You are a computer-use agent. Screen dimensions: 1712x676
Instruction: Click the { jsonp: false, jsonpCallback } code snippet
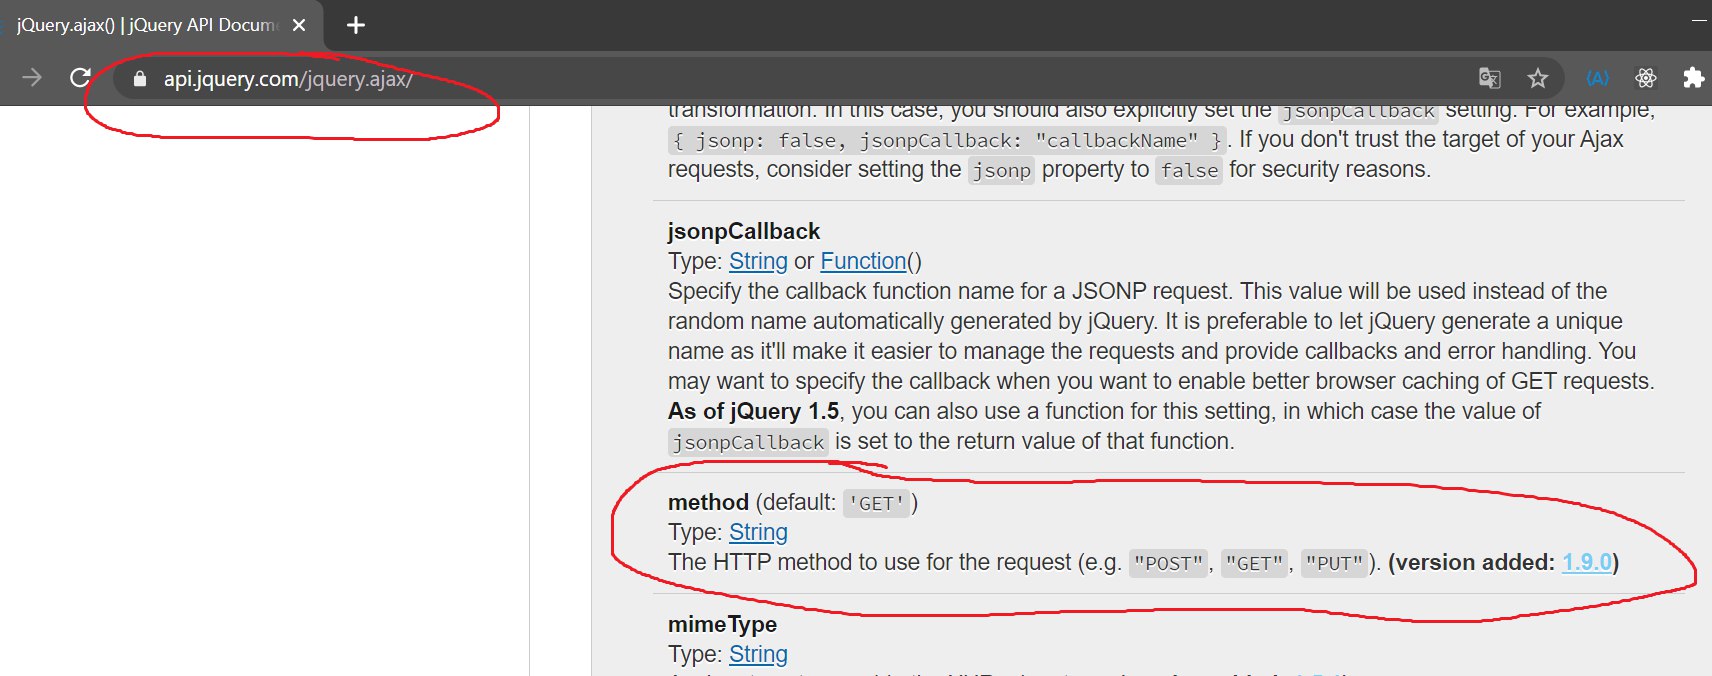pyautogui.click(x=947, y=140)
